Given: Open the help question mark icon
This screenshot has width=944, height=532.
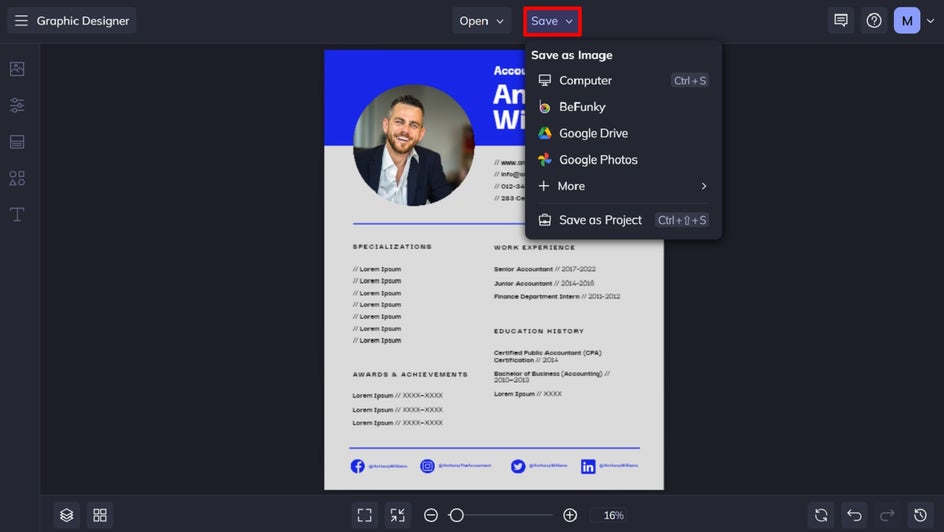Looking at the screenshot, I should click(874, 20).
